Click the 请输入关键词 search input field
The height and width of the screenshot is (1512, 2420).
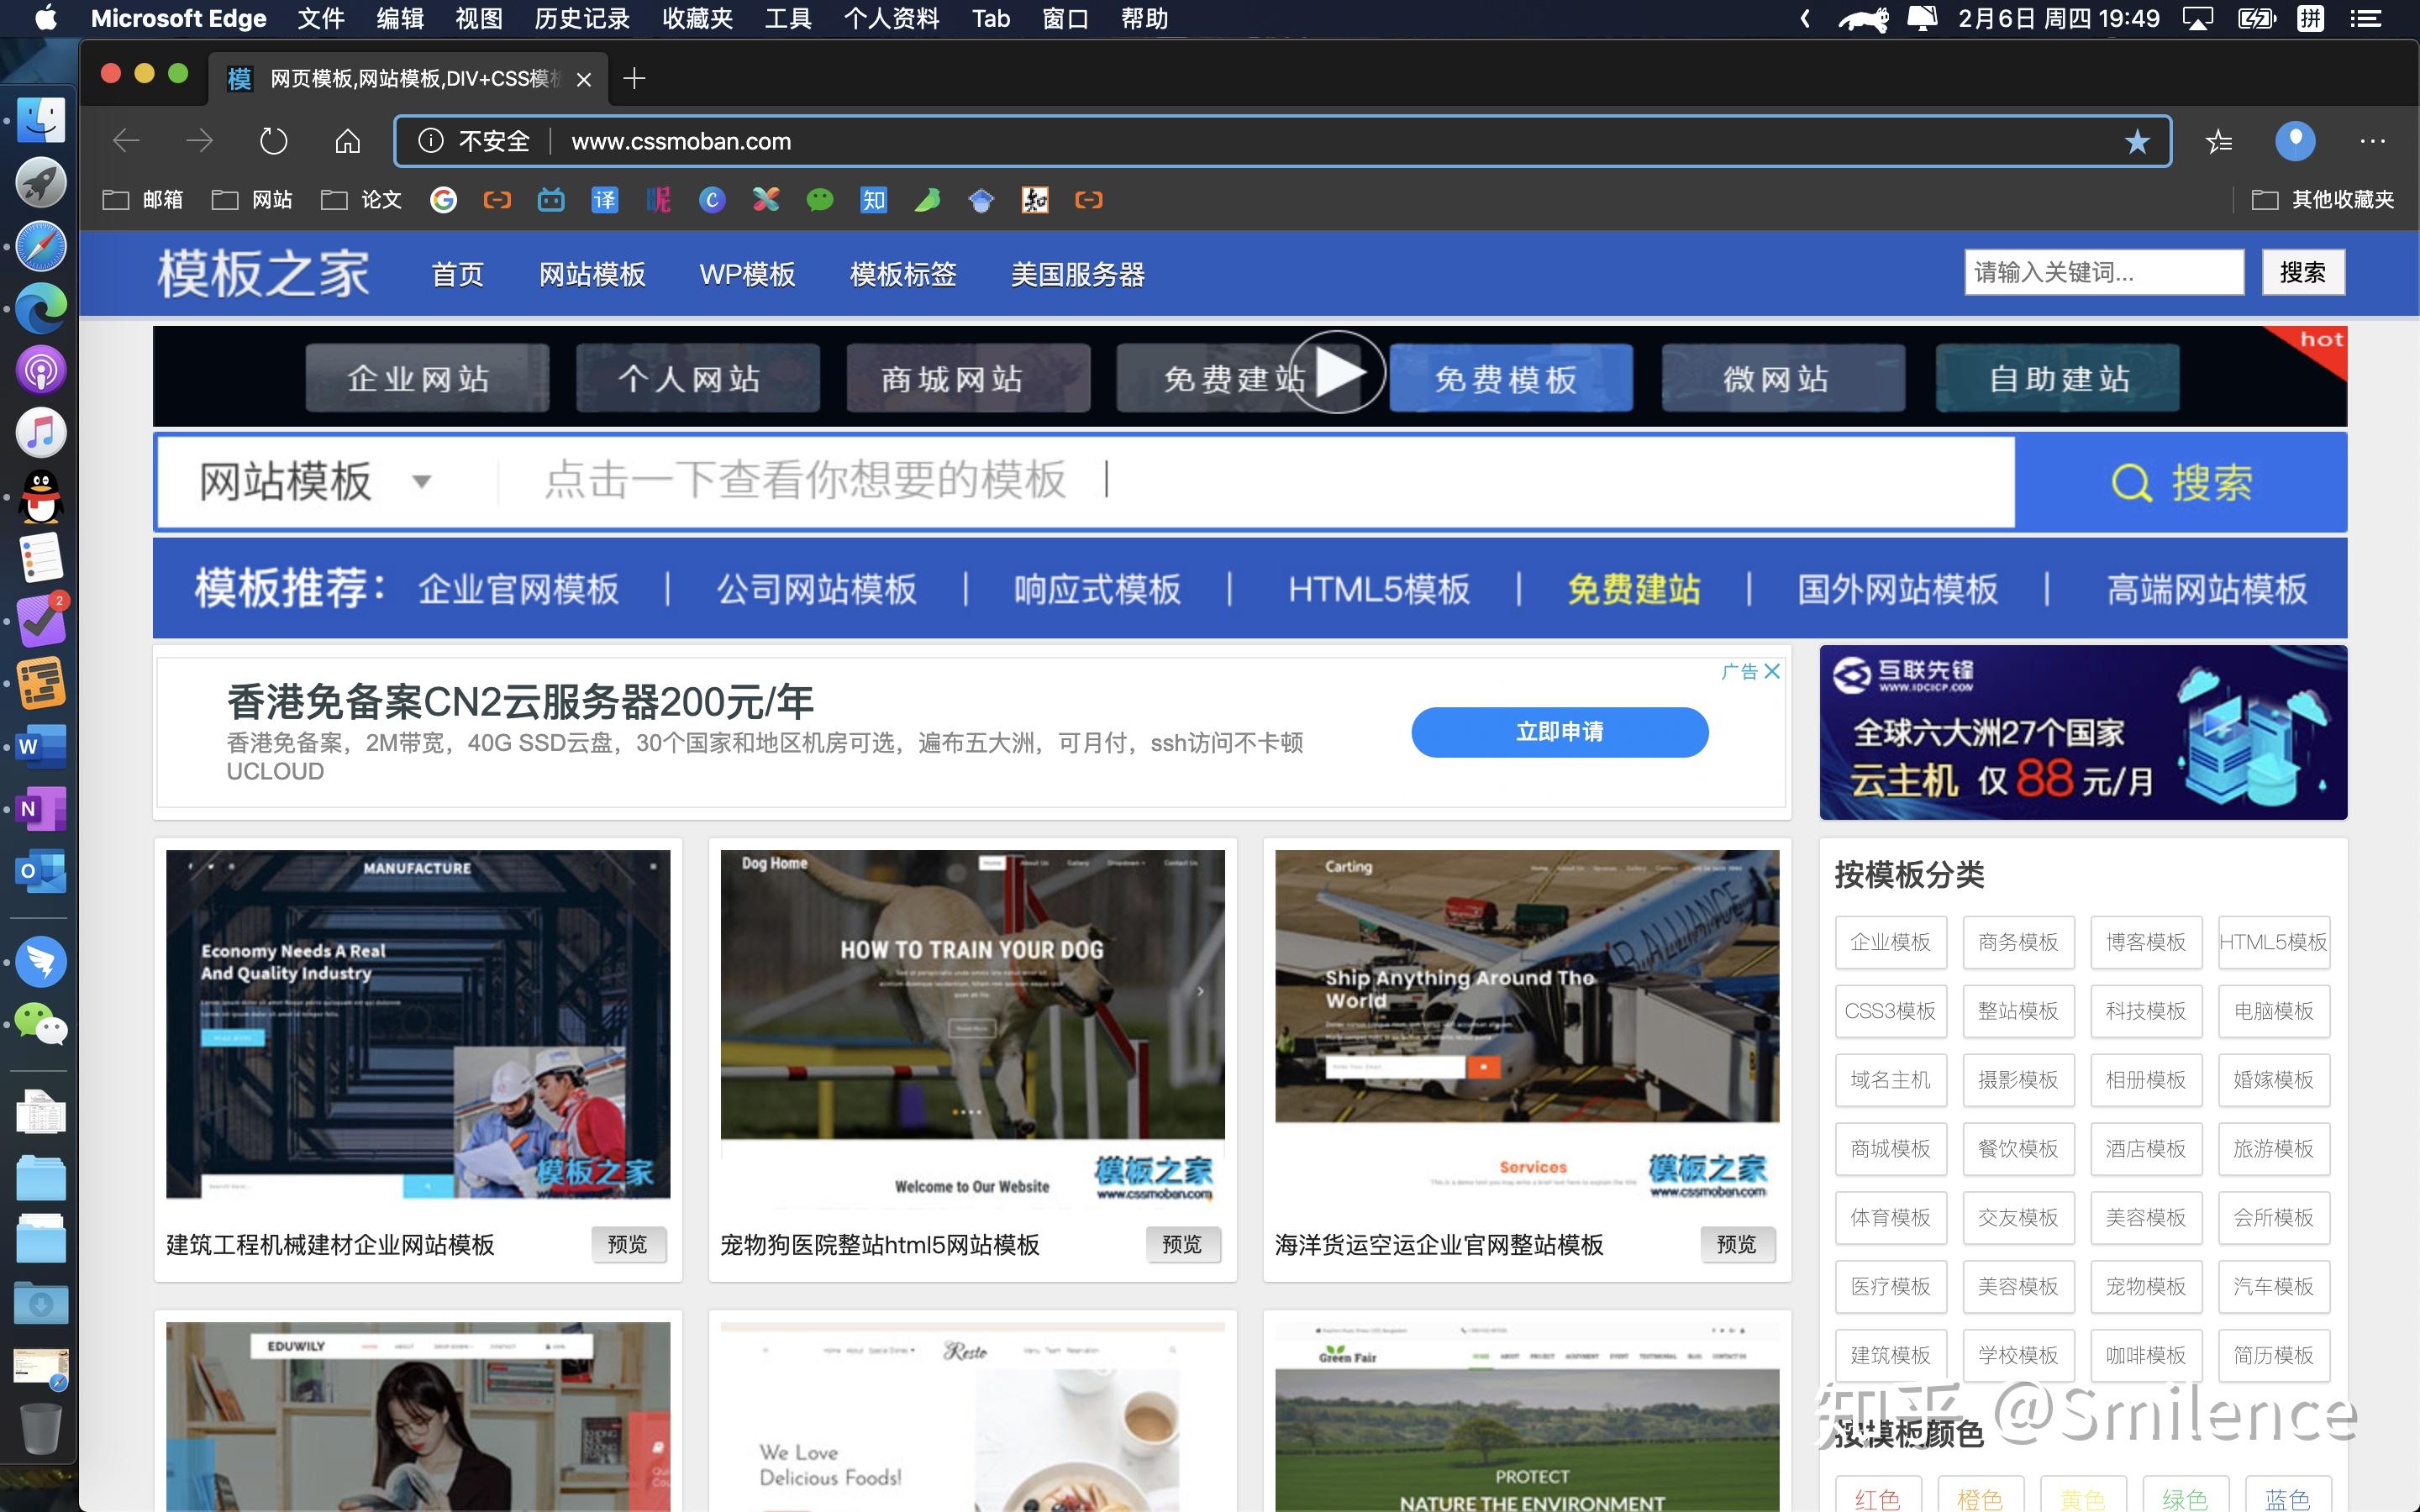click(2103, 272)
